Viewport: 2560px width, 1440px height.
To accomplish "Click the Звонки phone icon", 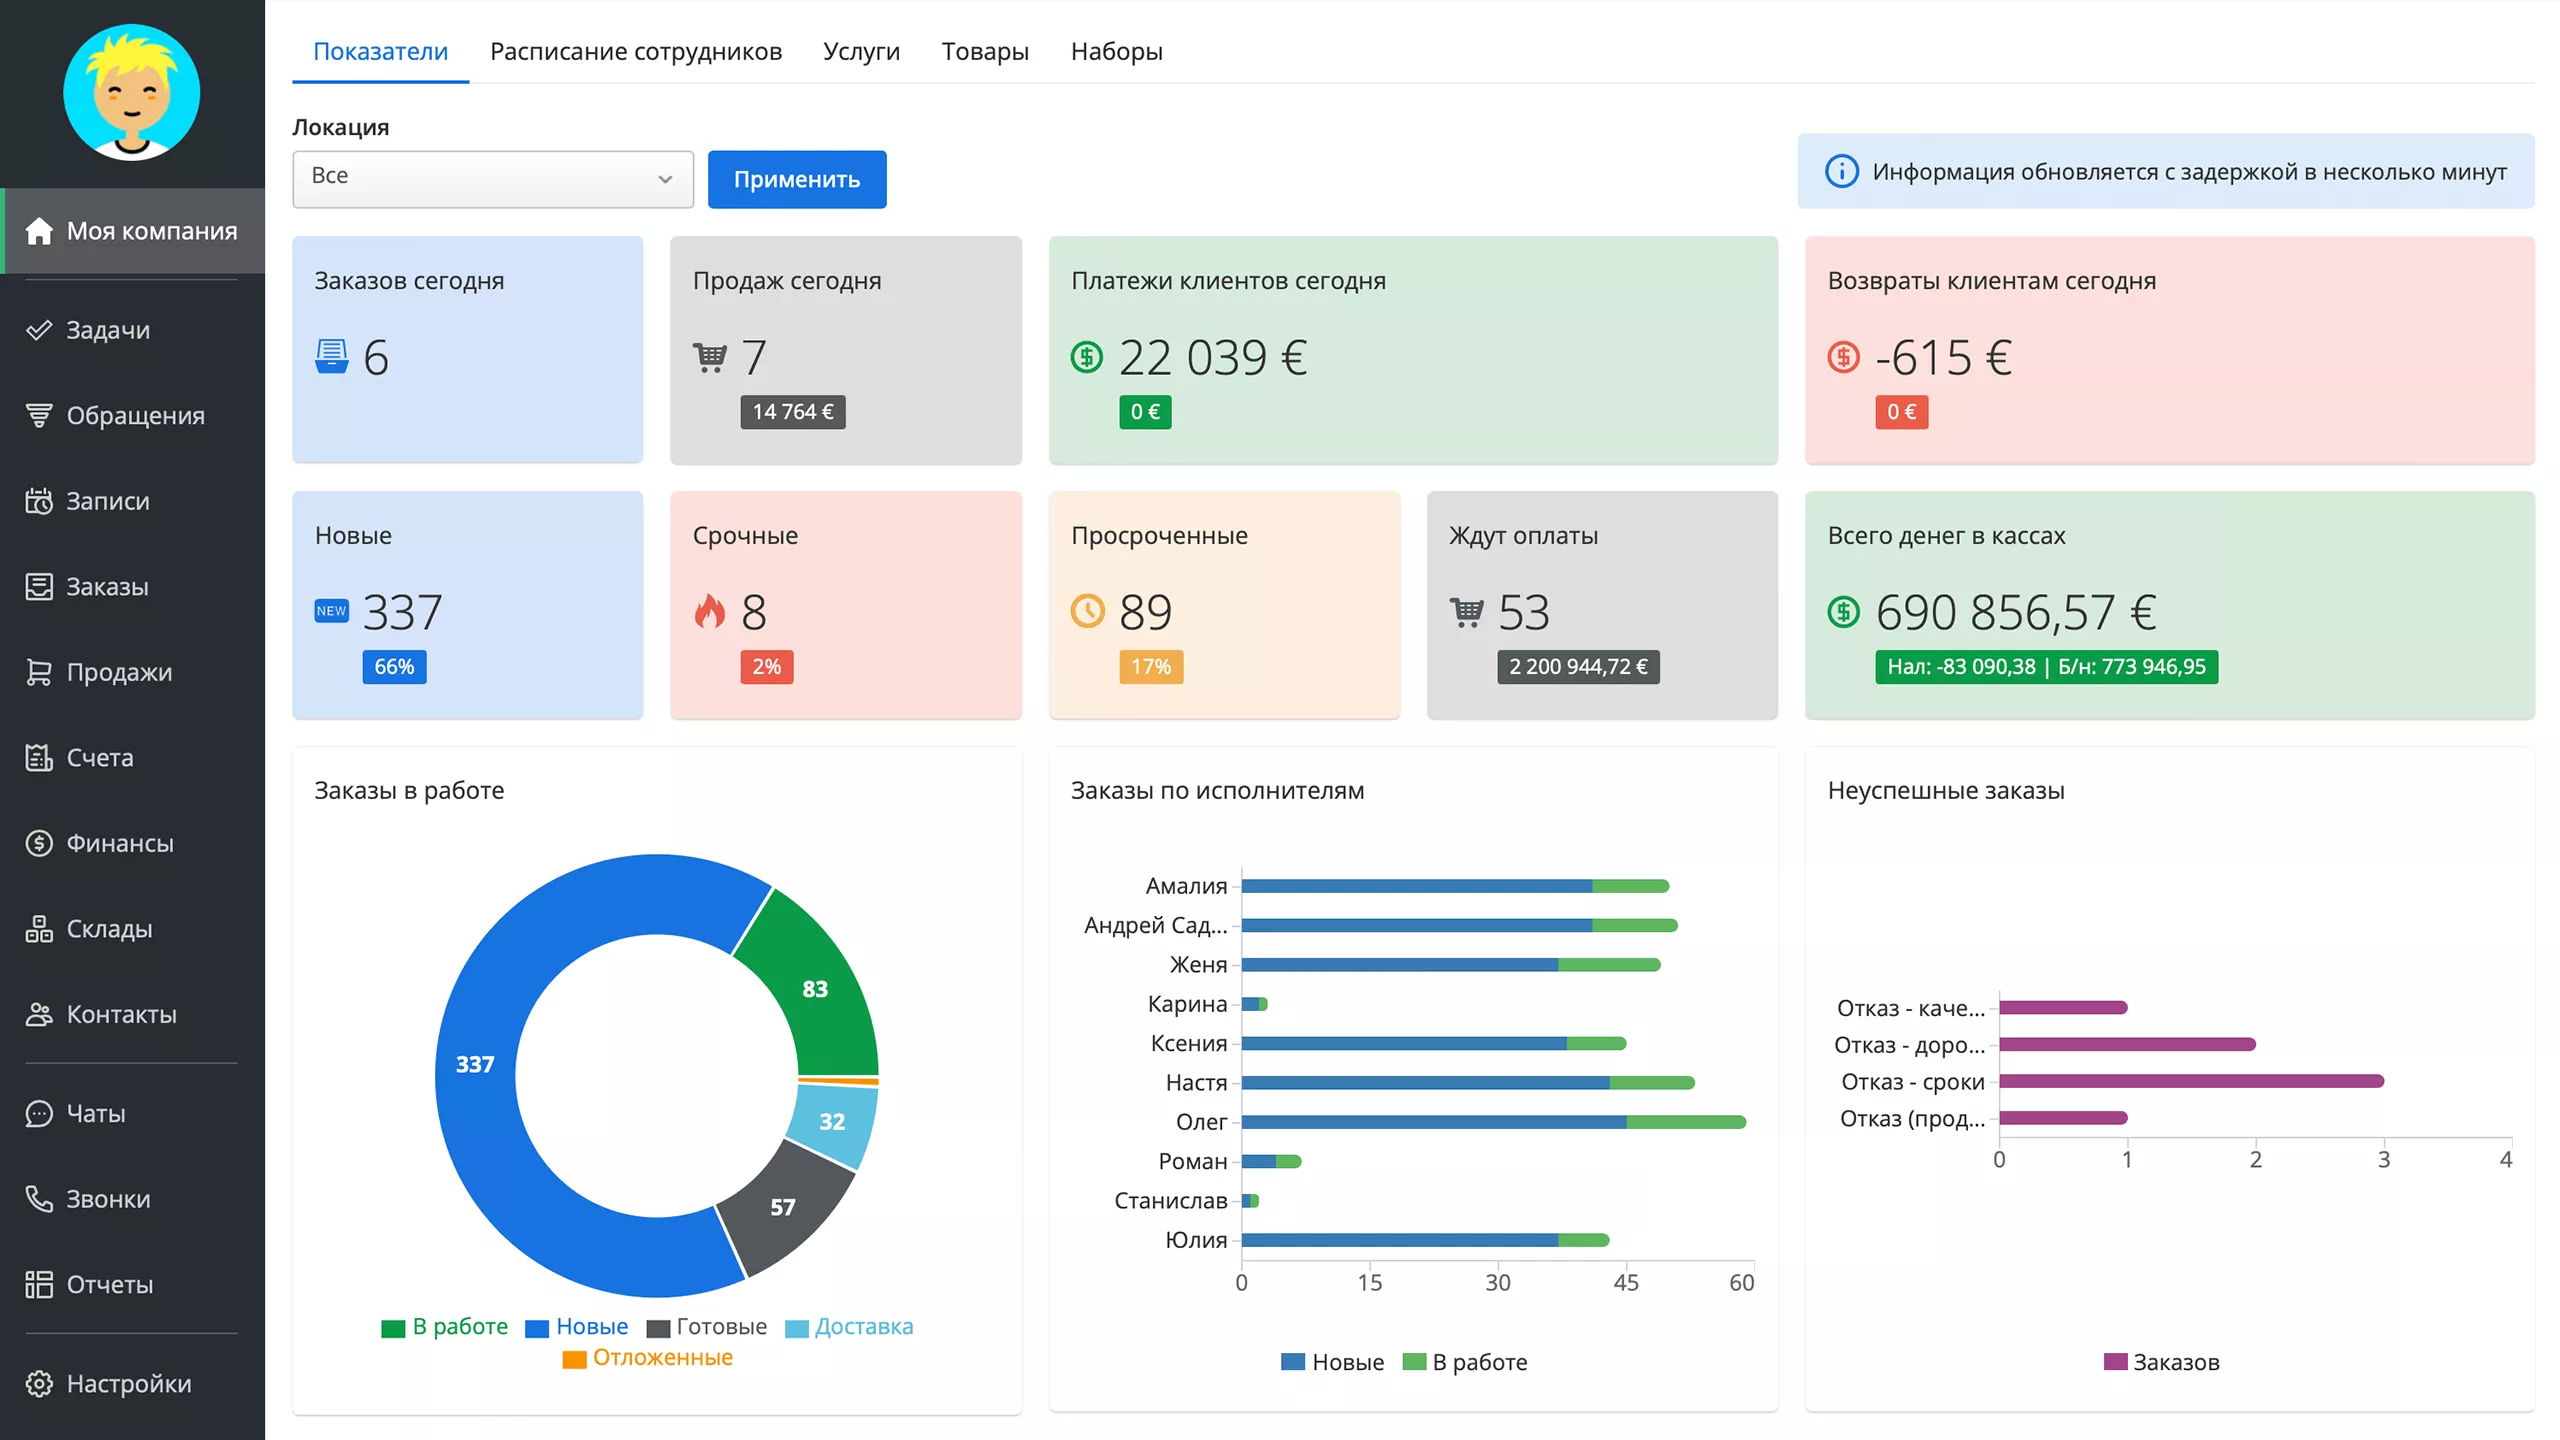I will (x=39, y=1199).
